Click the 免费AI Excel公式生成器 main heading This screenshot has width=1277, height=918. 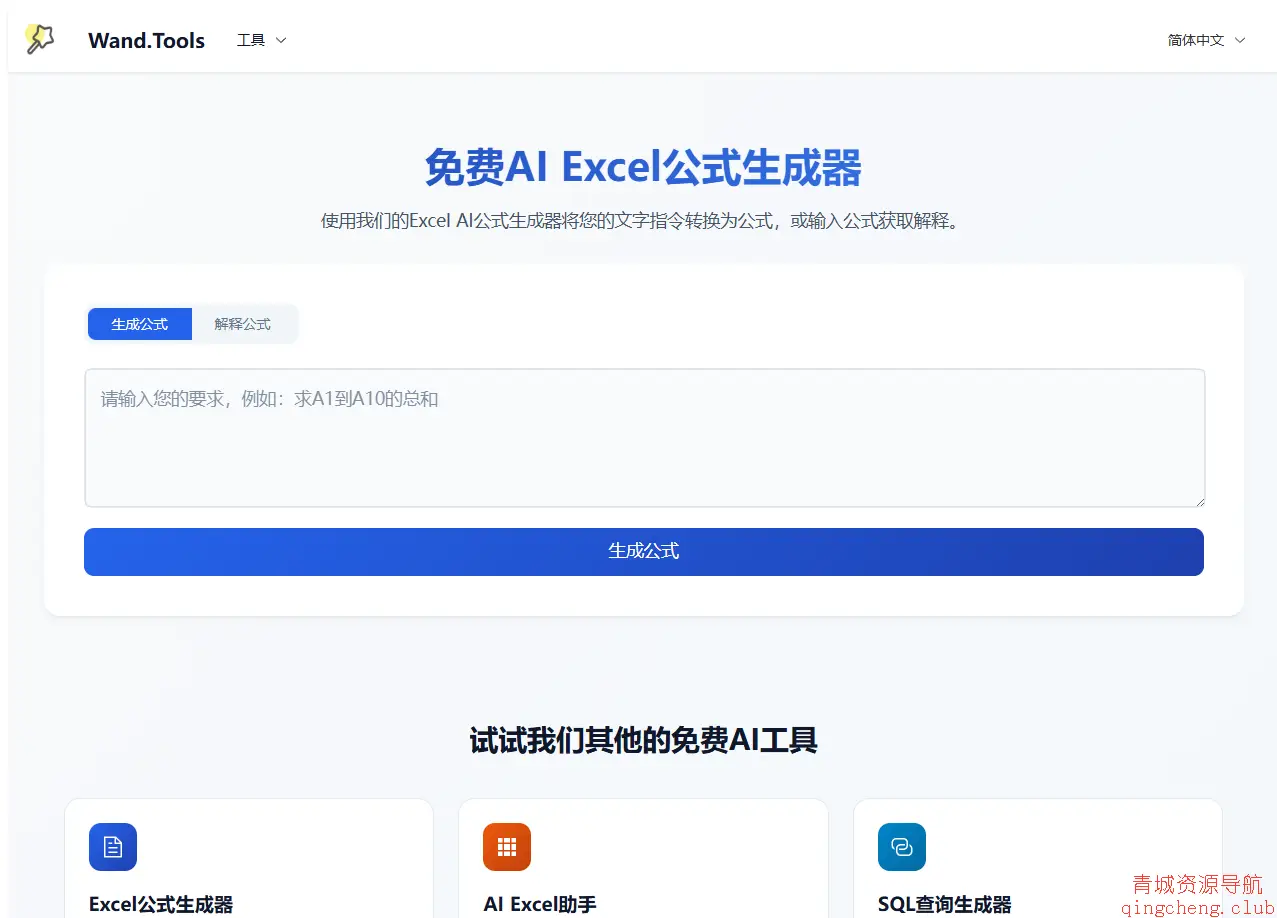643,167
